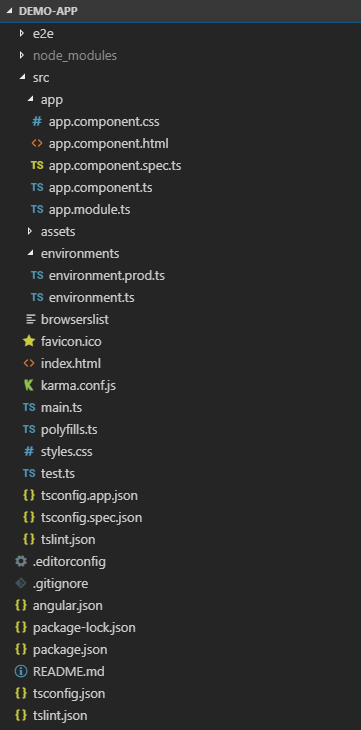Click the HTML brackets icon next to app.component.html
The width and height of the screenshot is (361, 730).
[37, 143]
